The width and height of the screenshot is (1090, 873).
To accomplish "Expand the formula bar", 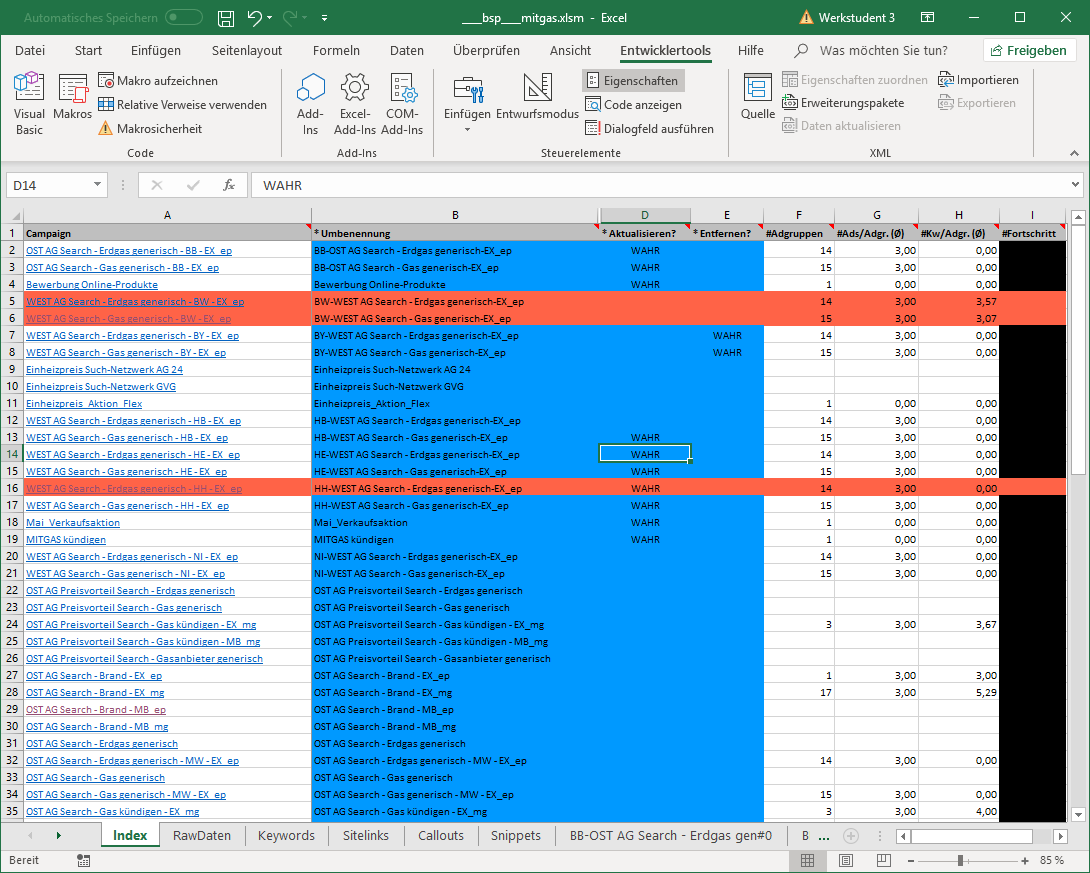I will point(1075,185).
